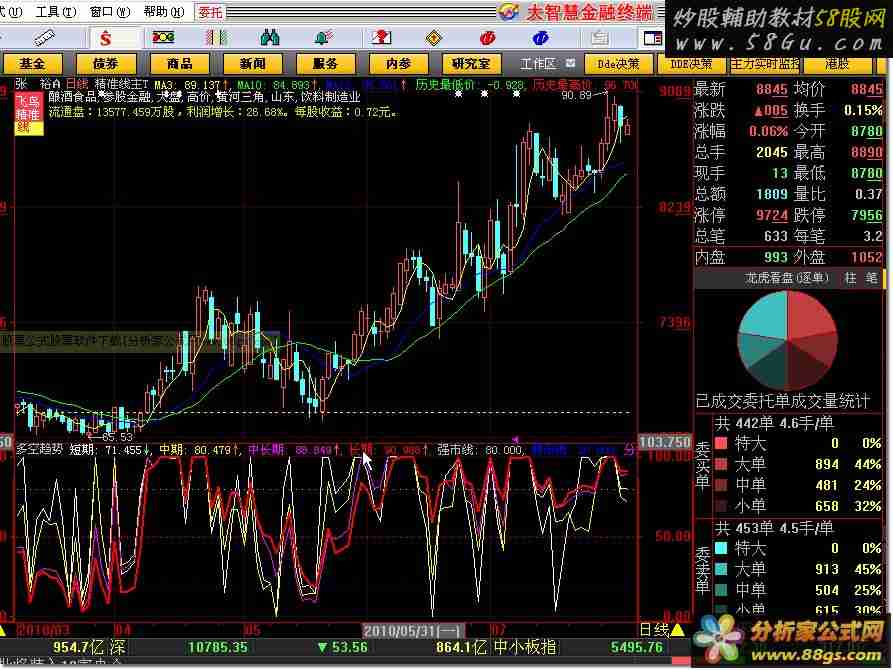Click the red dollar sign toolbar icon
This screenshot has width=893, height=670.
(103, 38)
